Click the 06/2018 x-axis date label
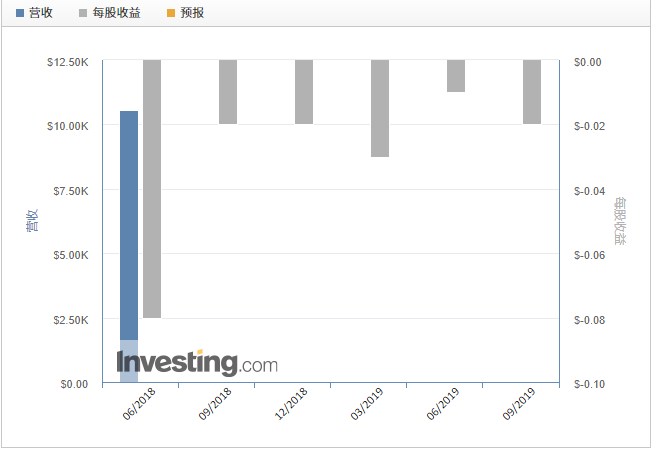 139,405
